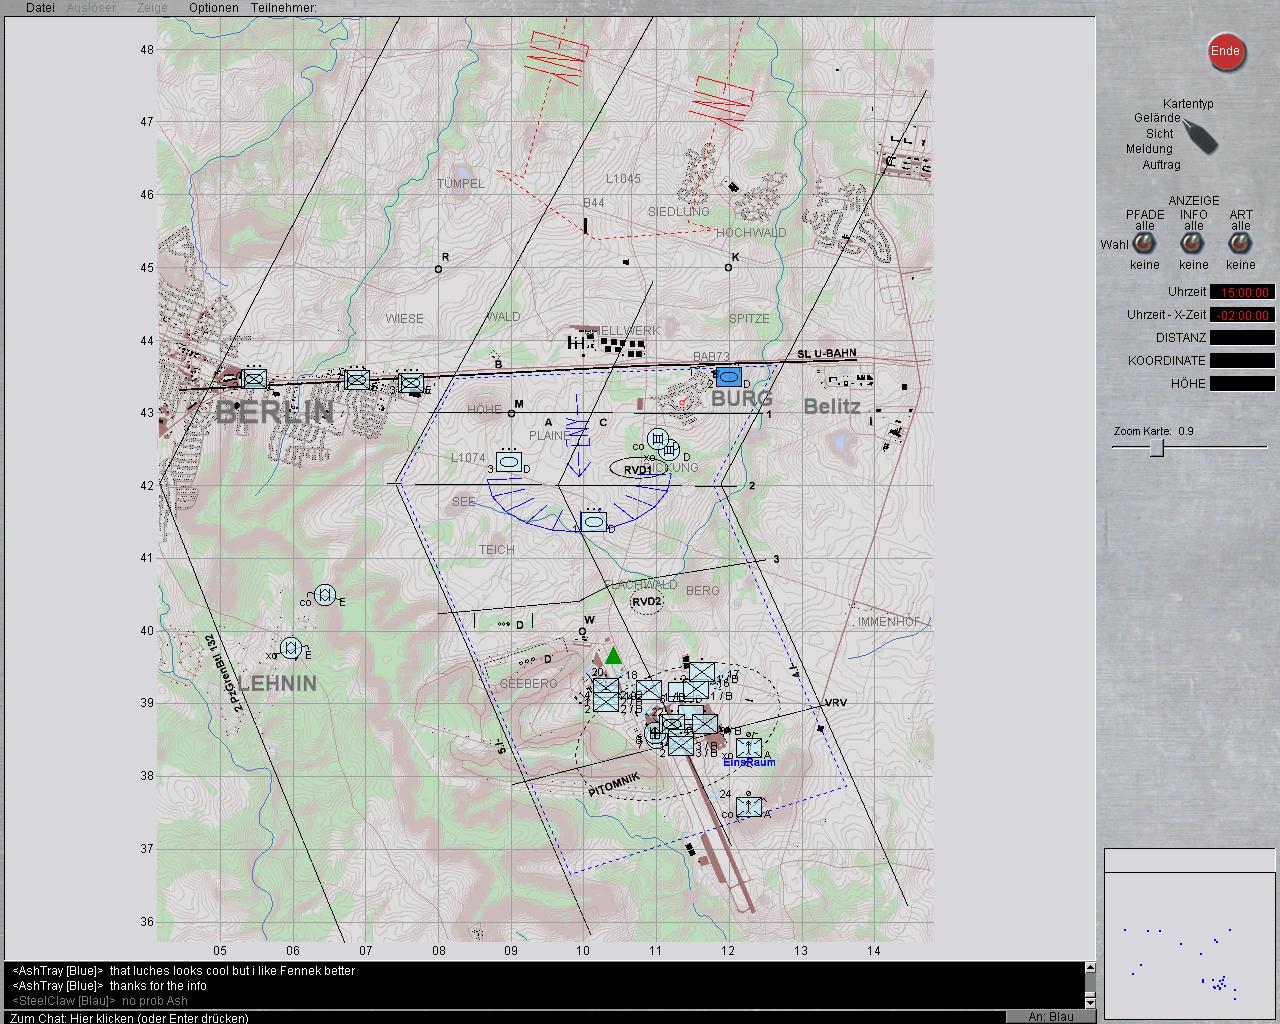Click the VRV phase line label

836,703
